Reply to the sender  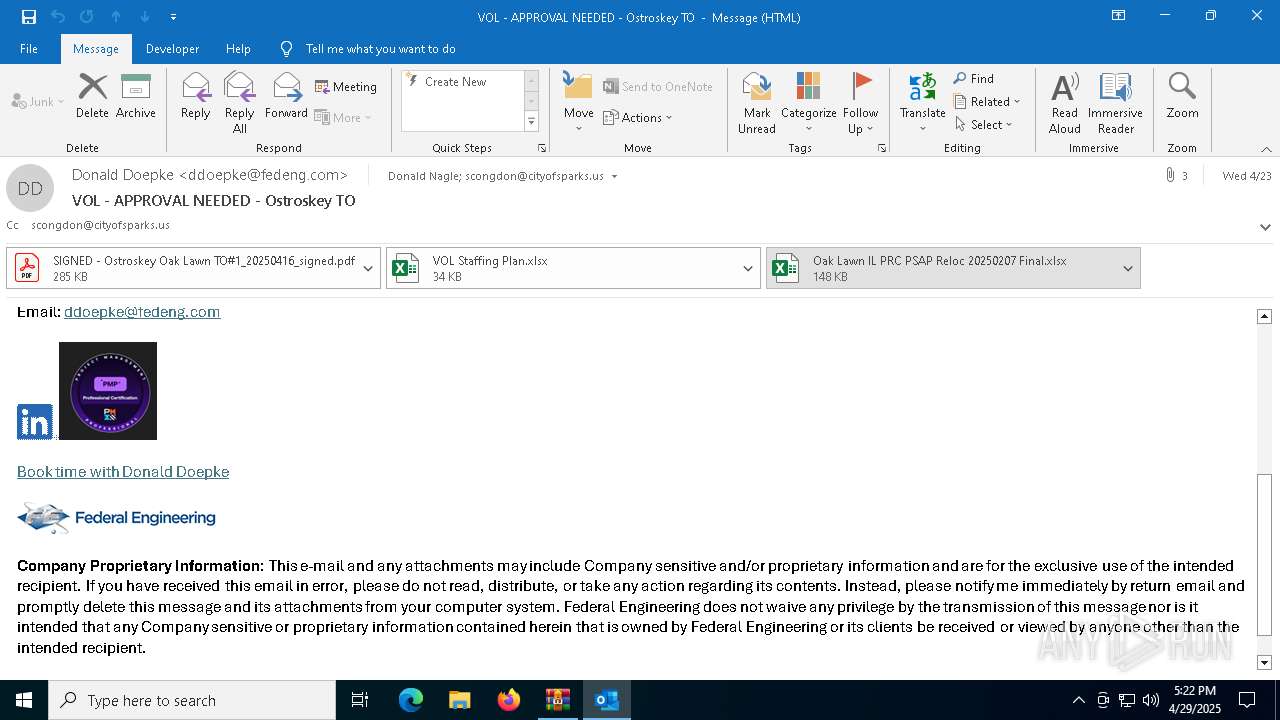point(196,97)
